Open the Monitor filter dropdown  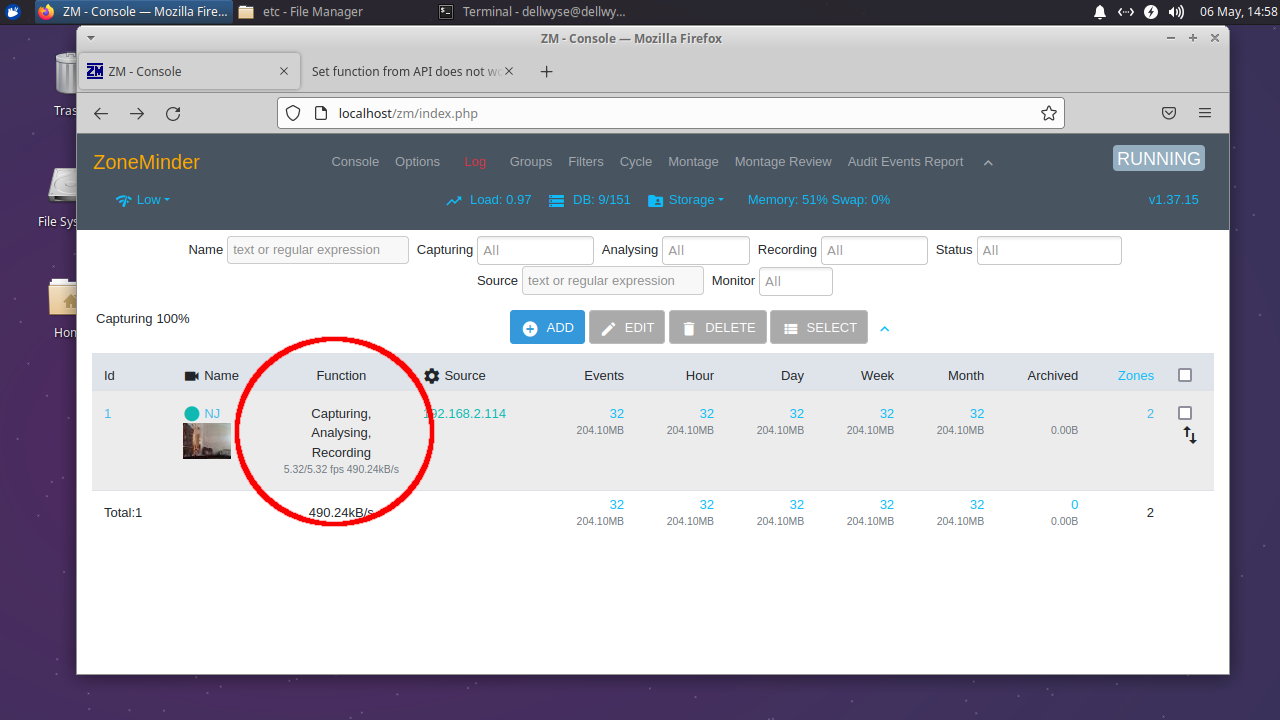(796, 281)
